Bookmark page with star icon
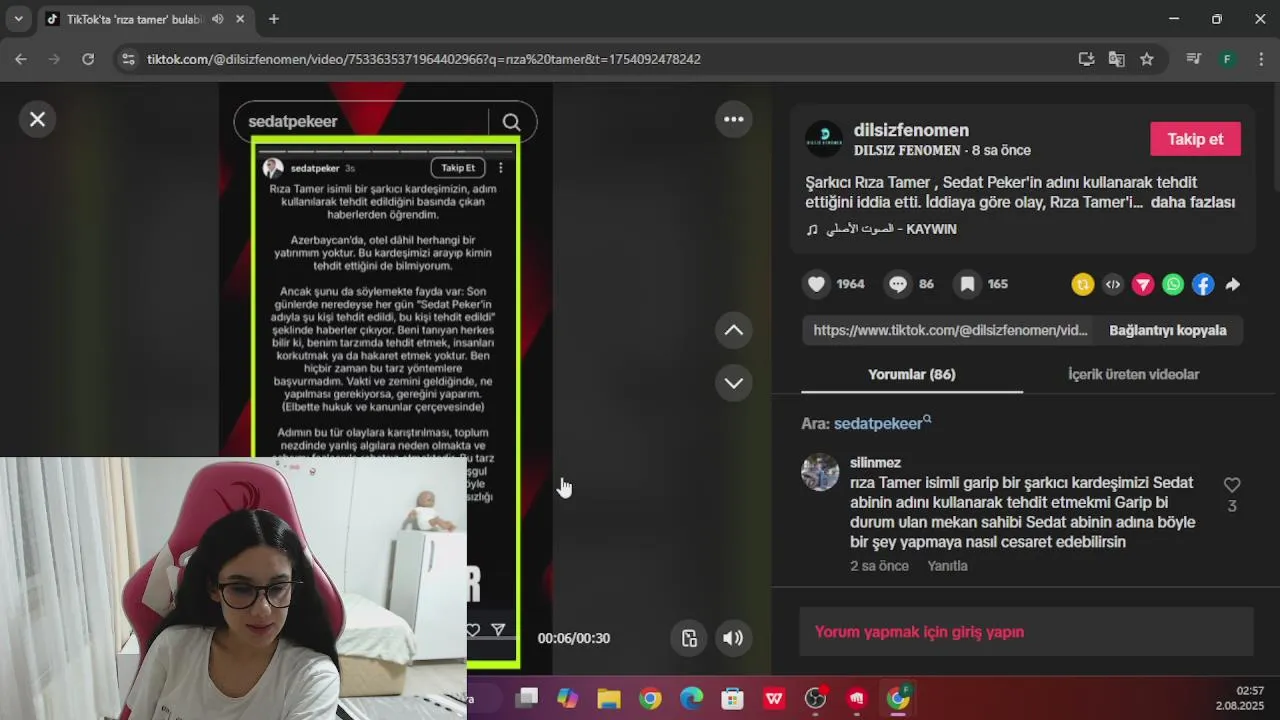This screenshot has height=720, width=1280. [1147, 59]
